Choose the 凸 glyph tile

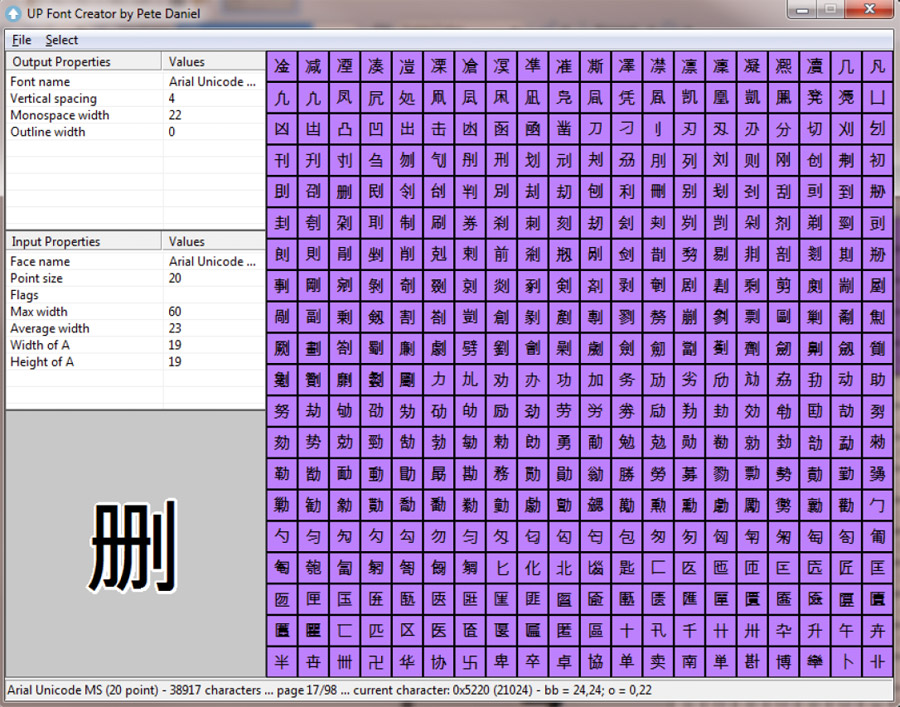[344, 130]
